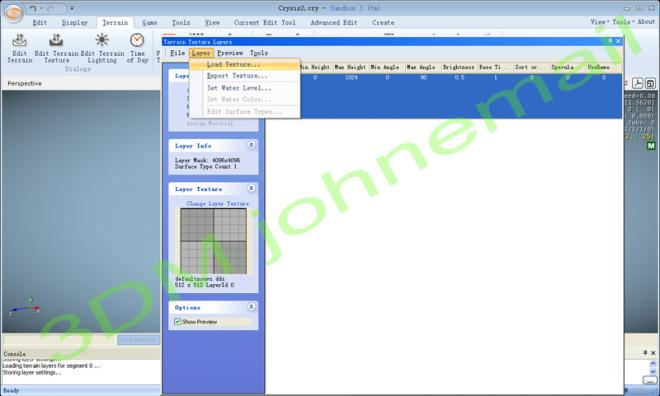The image size is (660, 396).
Task: Toggle the Show Preview checkbox
Action: click(177, 322)
